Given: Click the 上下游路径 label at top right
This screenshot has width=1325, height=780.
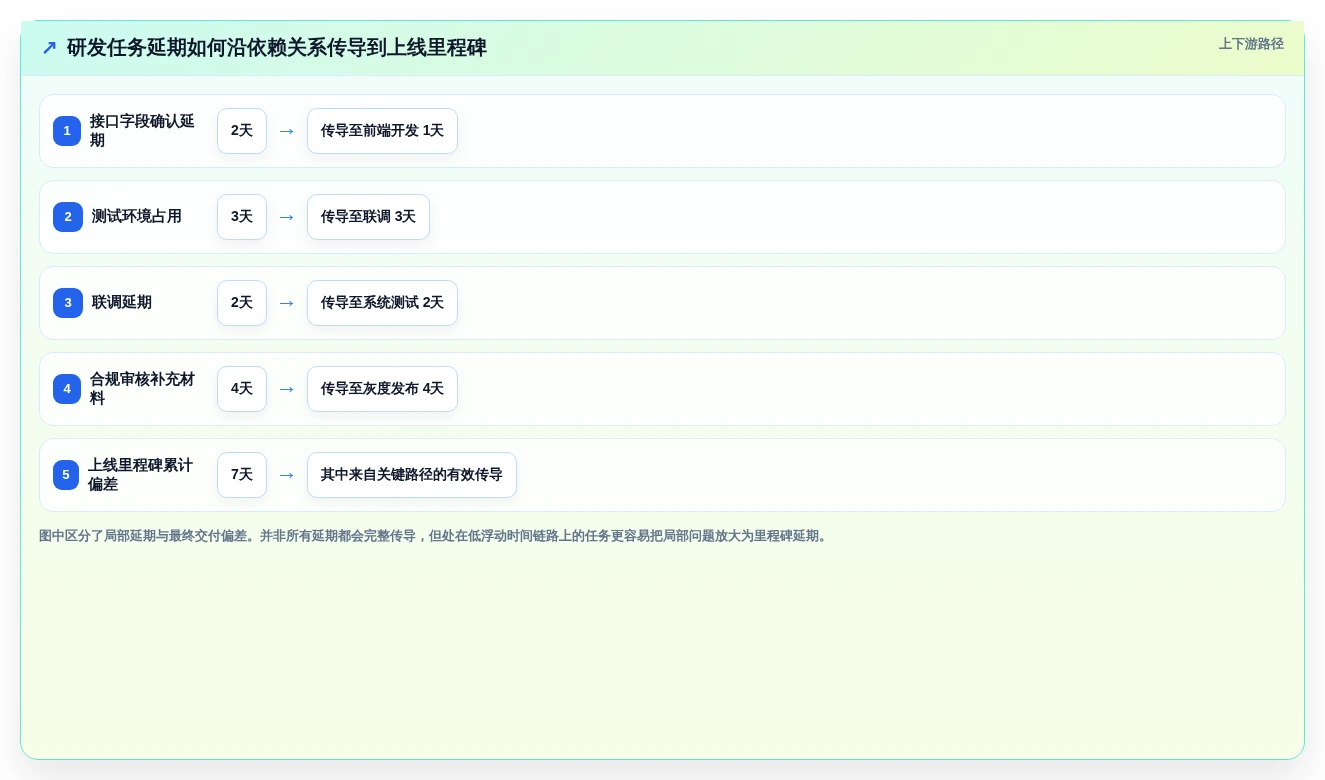Looking at the screenshot, I should [1251, 44].
